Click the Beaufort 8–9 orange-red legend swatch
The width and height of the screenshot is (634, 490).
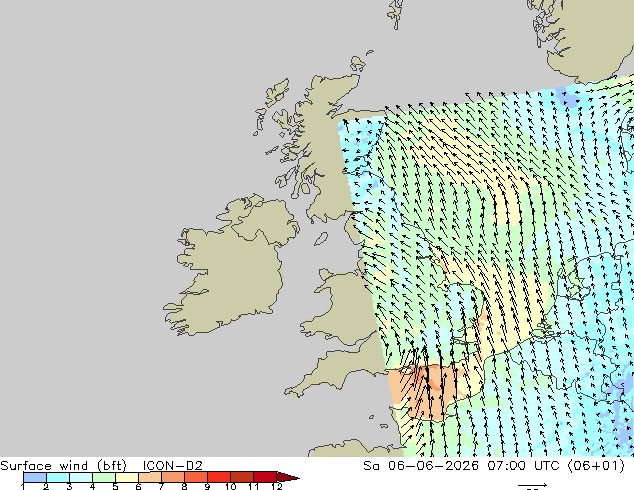(x=196, y=477)
